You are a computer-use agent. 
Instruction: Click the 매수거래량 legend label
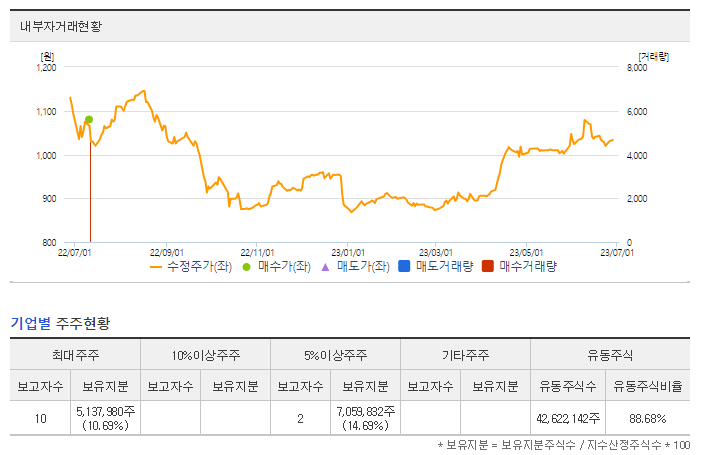pyautogui.click(x=528, y=266)
